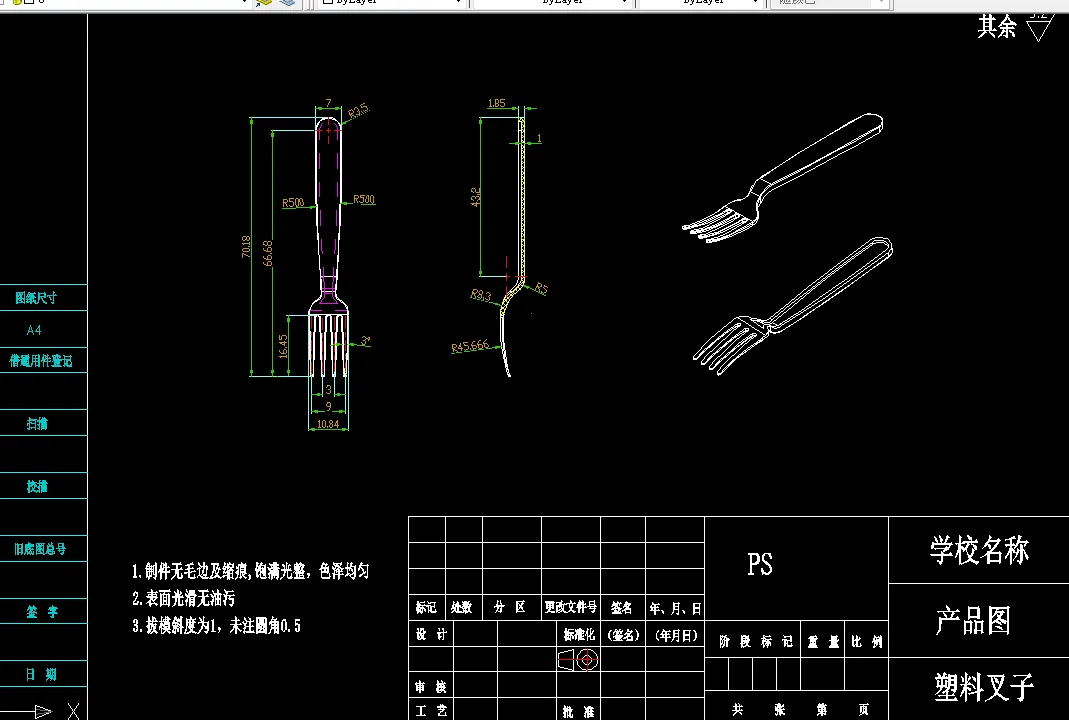Click the 处数 header cell
Viewport: 1069px width, 720px height.
(x=462, y=607)
